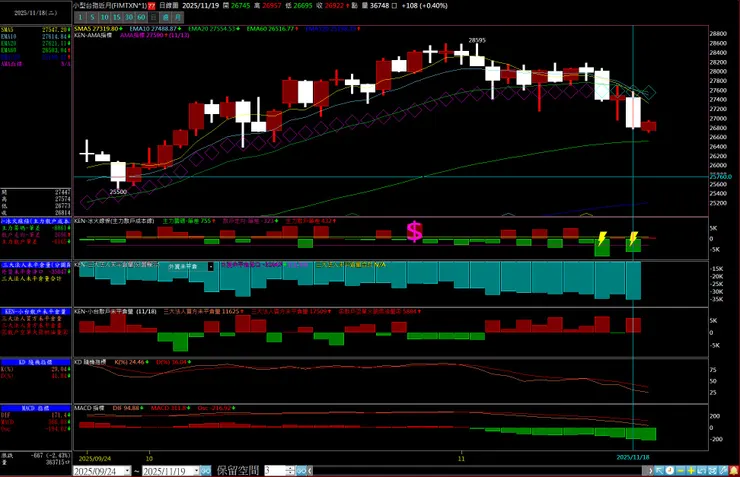Select the daily (日) timeframe button
This screenshot has height=477, width=740.
click(x=153, y=17)
